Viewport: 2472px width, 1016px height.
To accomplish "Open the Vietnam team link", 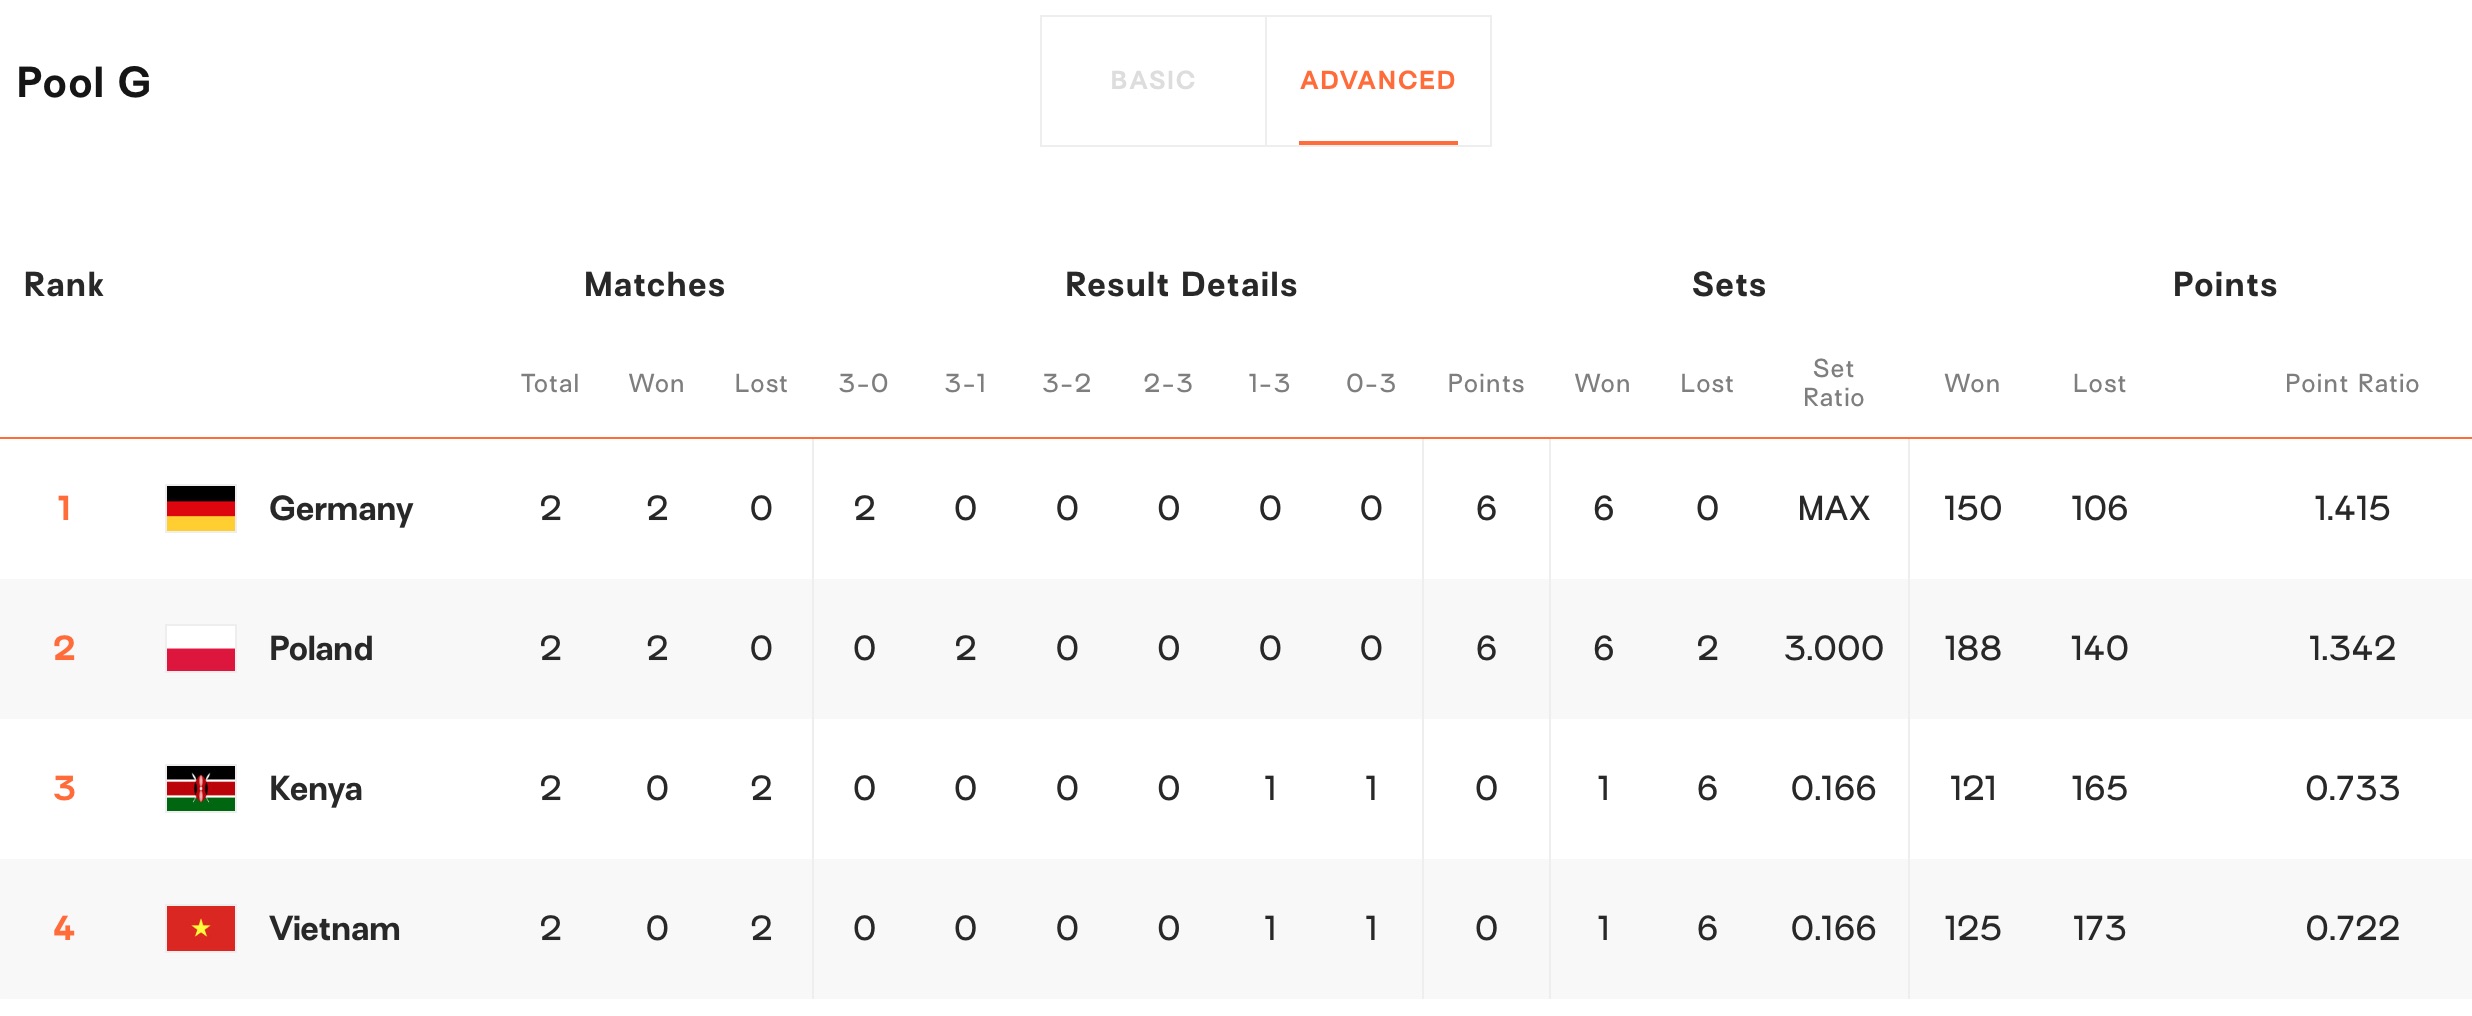I will coord(335,929).
